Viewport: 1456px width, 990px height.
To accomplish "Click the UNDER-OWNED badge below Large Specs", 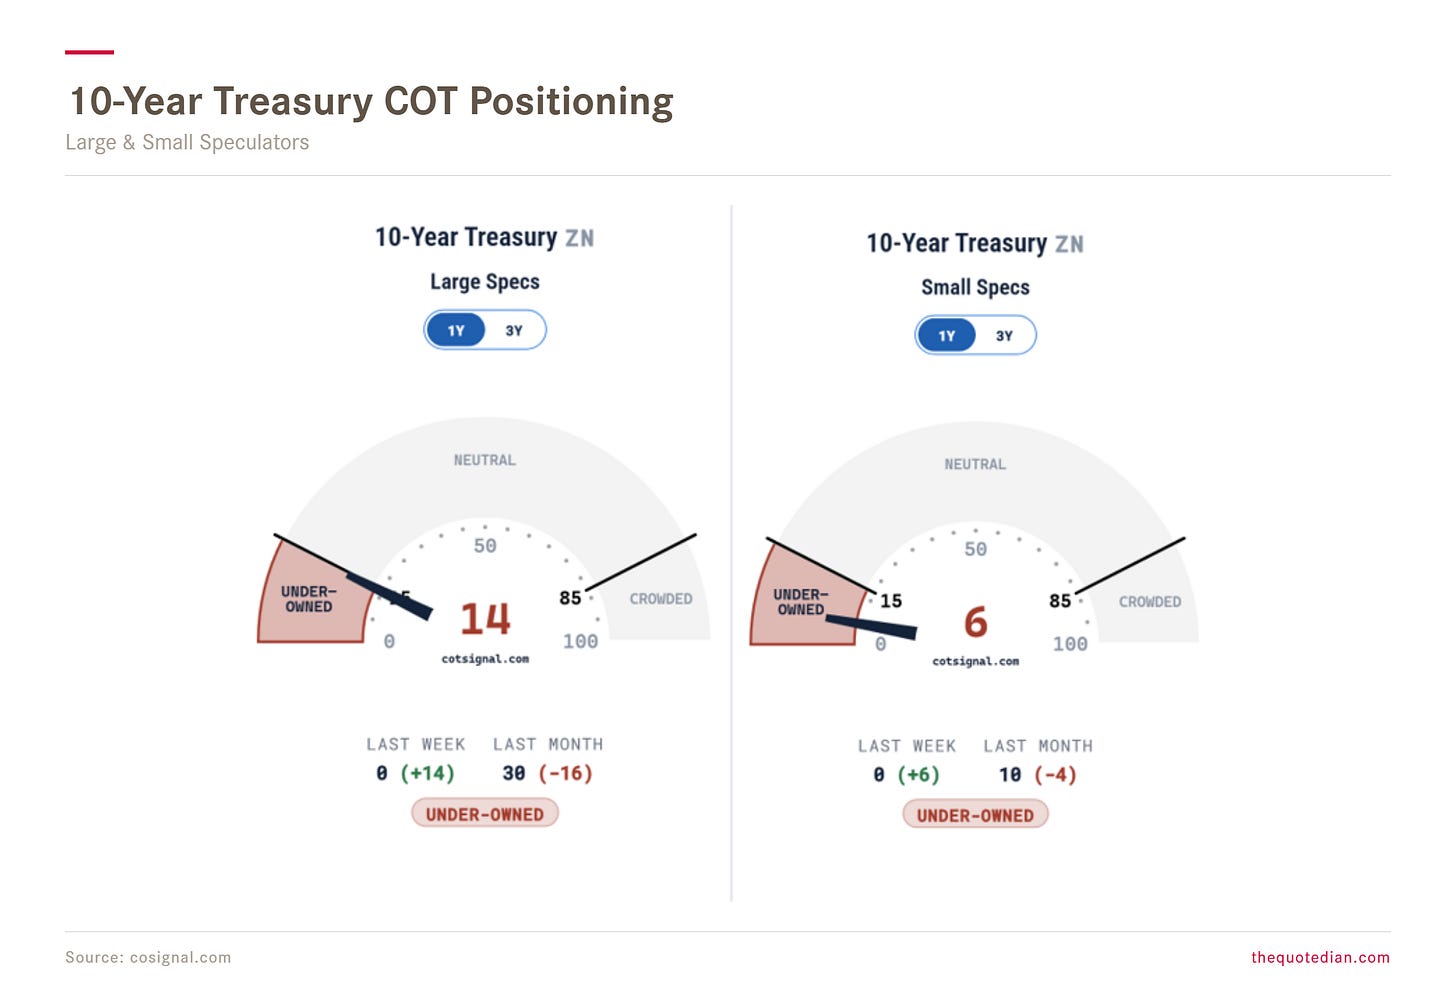I will click(x=485, y=814).
